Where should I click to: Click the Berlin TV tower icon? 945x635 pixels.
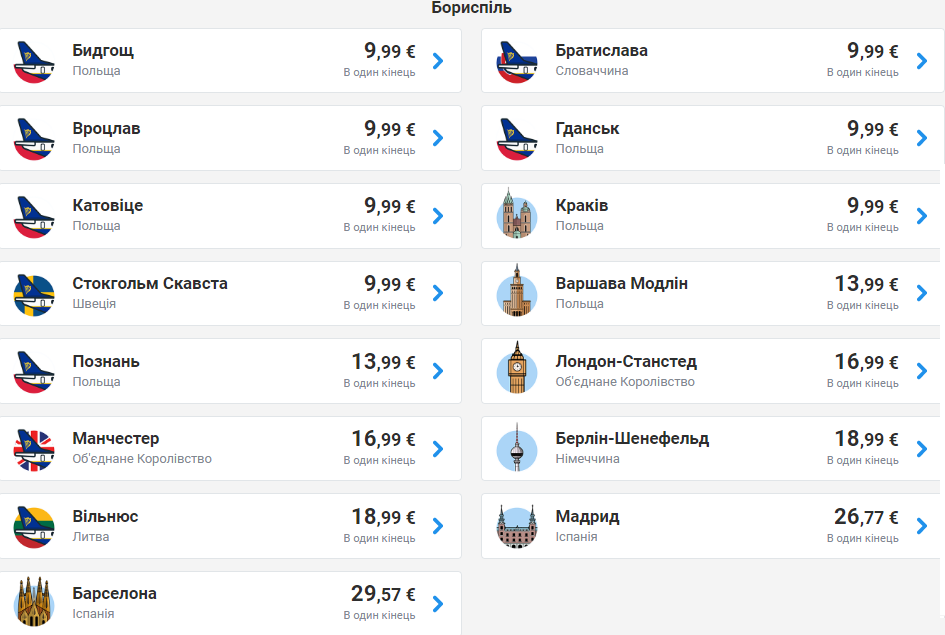[517, 448]
